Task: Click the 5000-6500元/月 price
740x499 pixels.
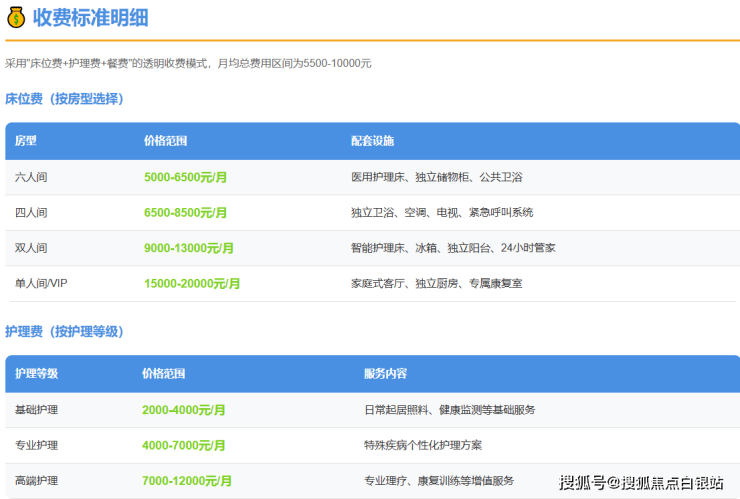Action: (185, 177)
